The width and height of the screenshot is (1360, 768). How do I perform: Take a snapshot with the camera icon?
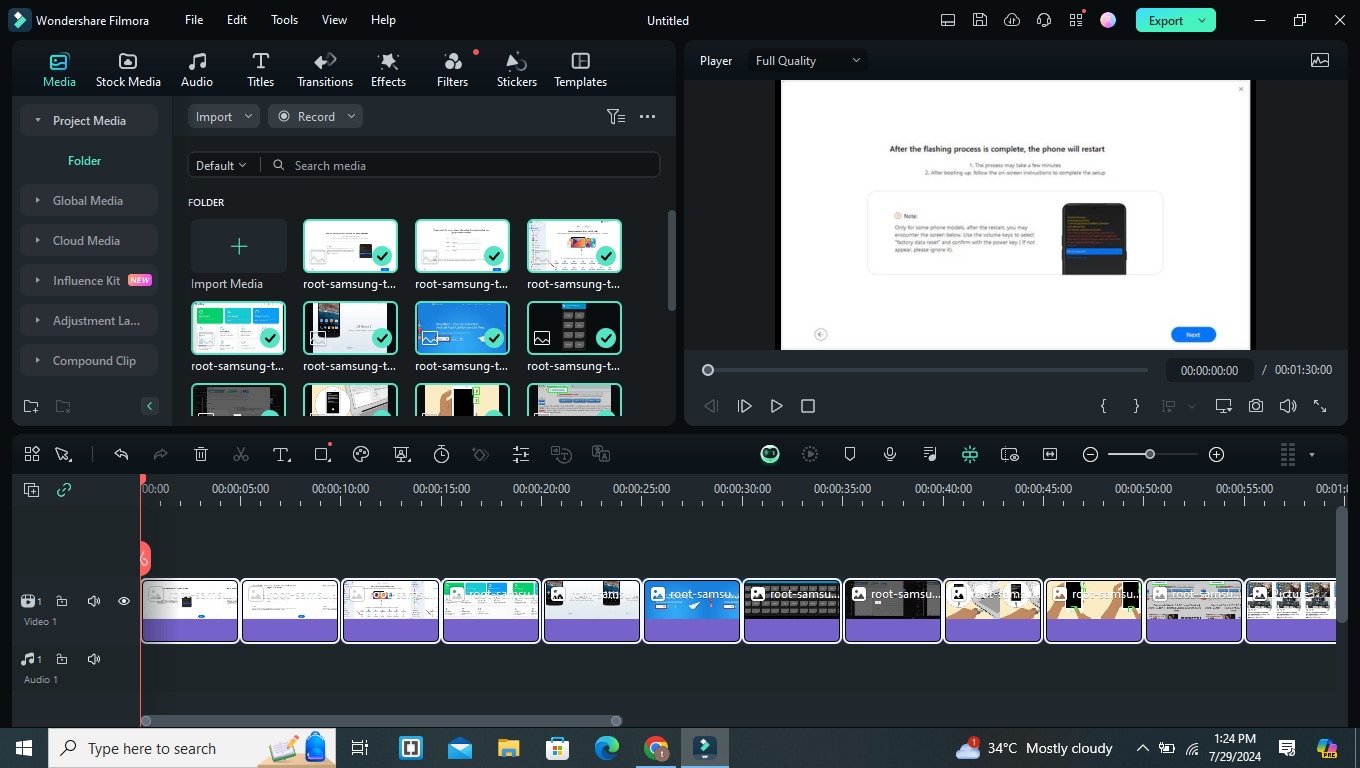point(1256,406)
